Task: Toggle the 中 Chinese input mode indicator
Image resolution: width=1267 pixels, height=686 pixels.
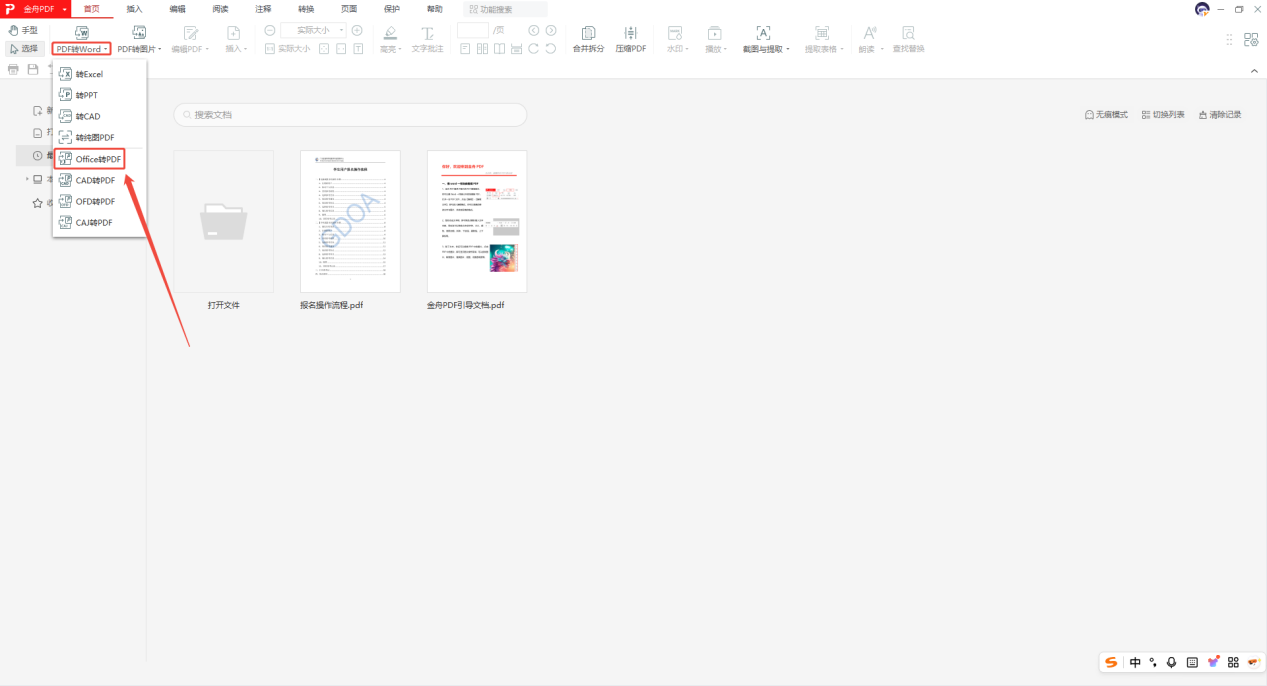Action: pyautogui.click(x=1135, y=662)
